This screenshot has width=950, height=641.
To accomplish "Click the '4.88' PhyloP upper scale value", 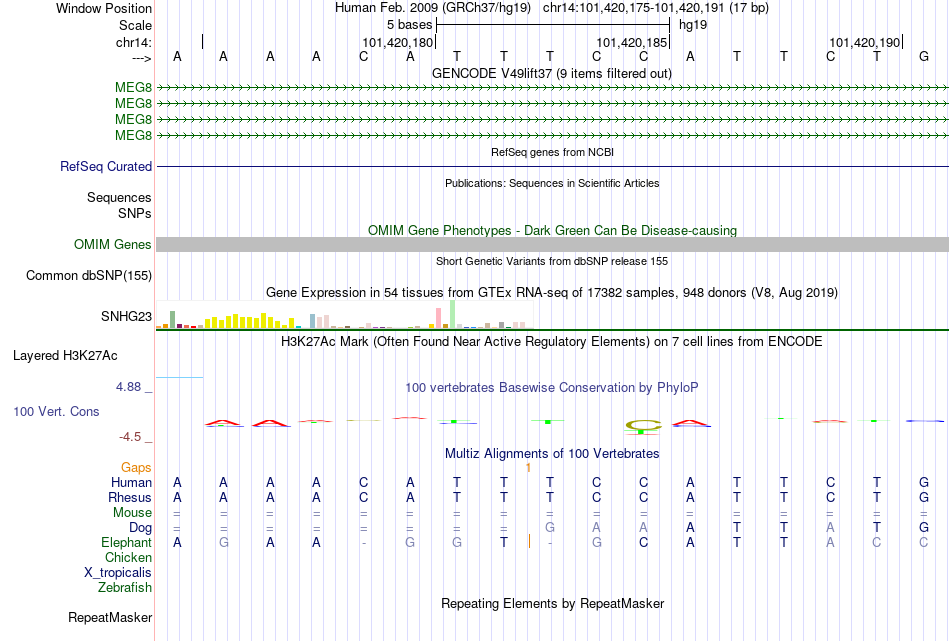I will (128, 387).
